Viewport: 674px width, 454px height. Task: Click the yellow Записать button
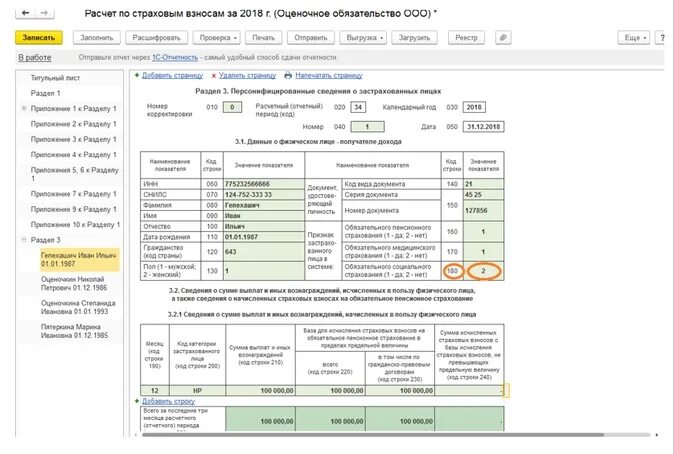coord(39,37)
